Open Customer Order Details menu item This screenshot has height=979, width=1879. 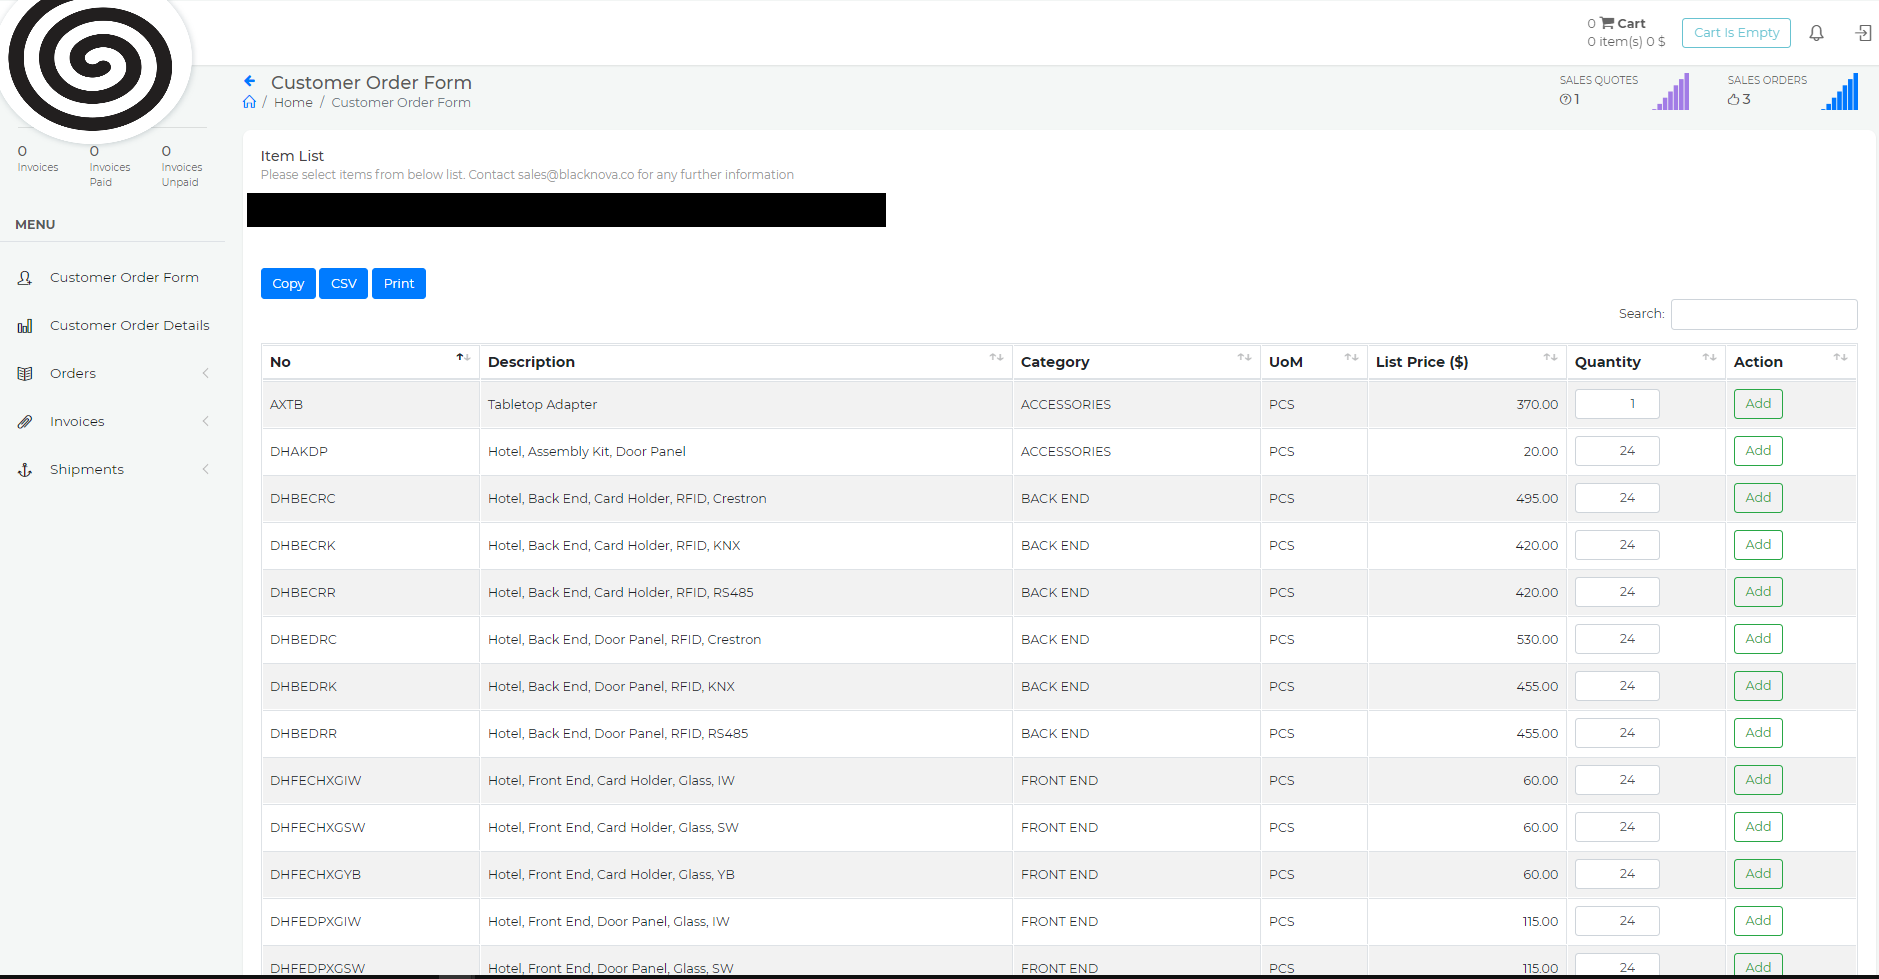[129, 325]
